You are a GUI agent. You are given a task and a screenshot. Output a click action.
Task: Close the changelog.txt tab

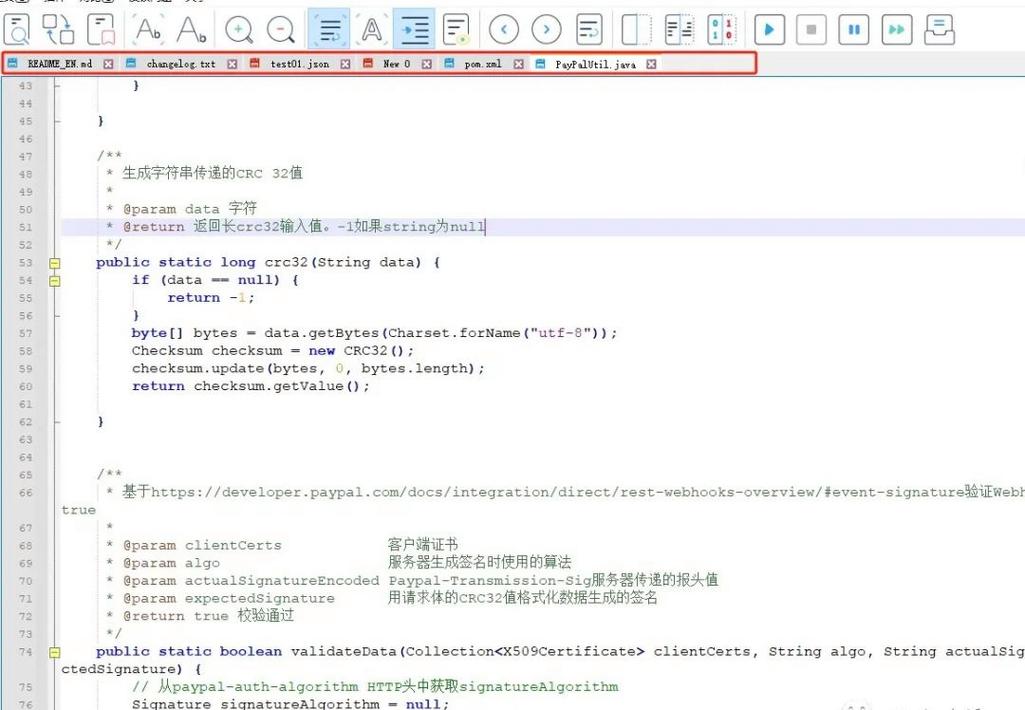click(232, 63)
